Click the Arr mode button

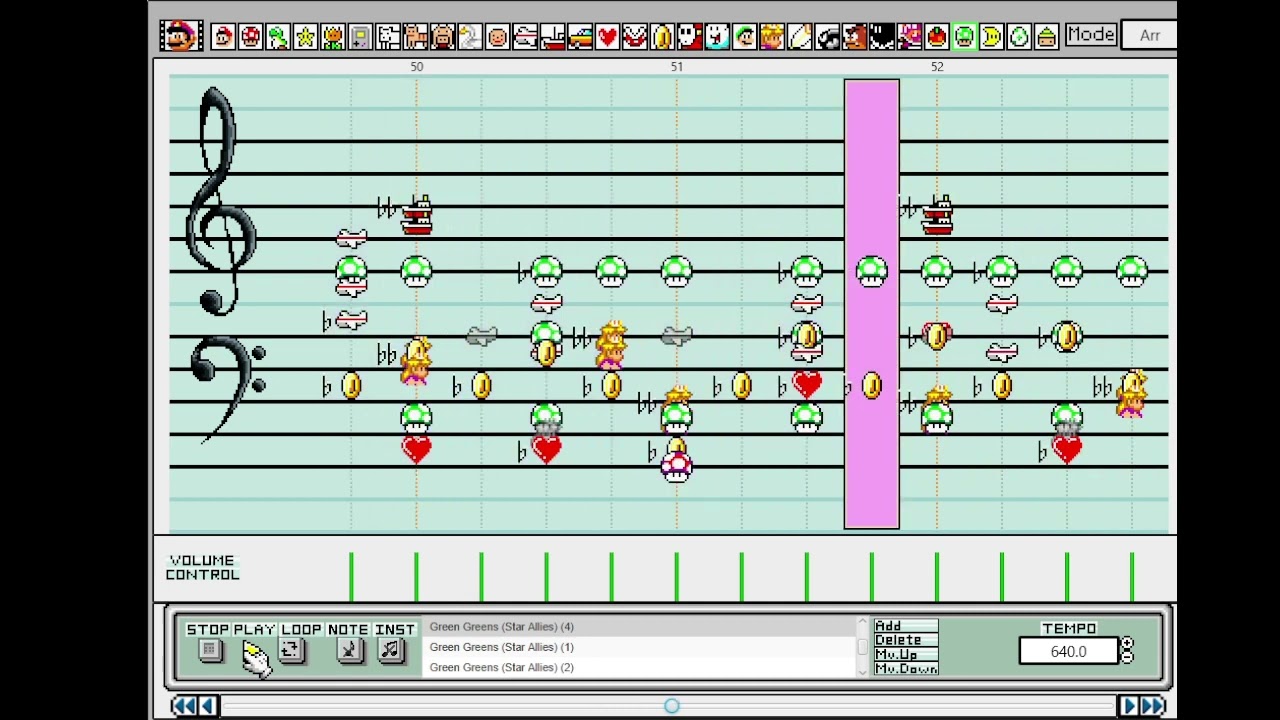pyautogui.click(x=1150, y=36)
